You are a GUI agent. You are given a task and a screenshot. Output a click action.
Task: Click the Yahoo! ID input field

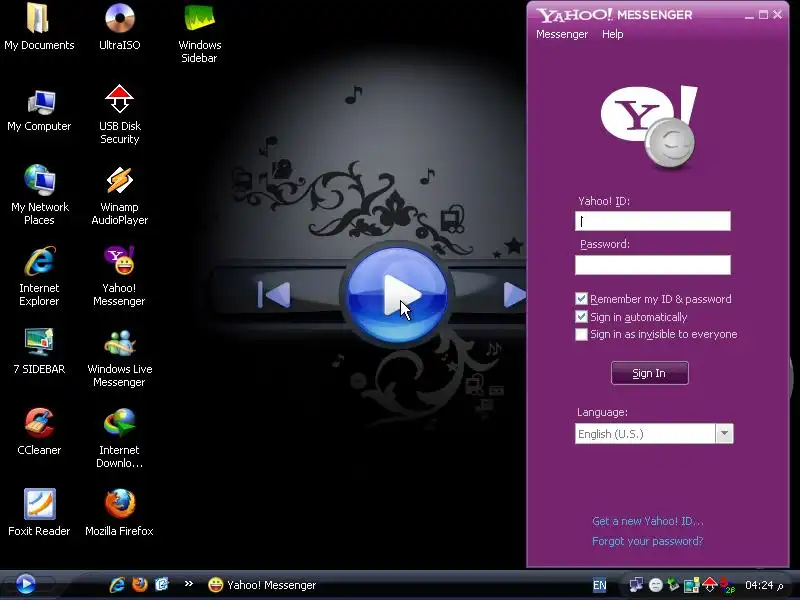tap(653, 221)
